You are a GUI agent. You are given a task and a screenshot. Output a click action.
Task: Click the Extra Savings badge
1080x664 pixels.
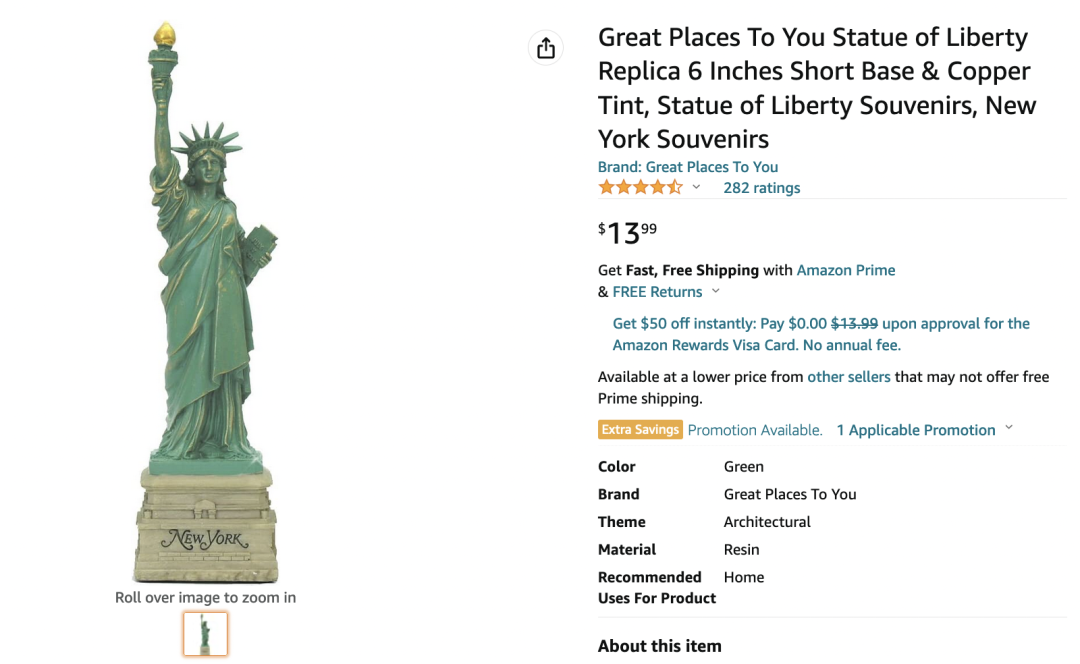pyautogui.click(x=640, y=430)
